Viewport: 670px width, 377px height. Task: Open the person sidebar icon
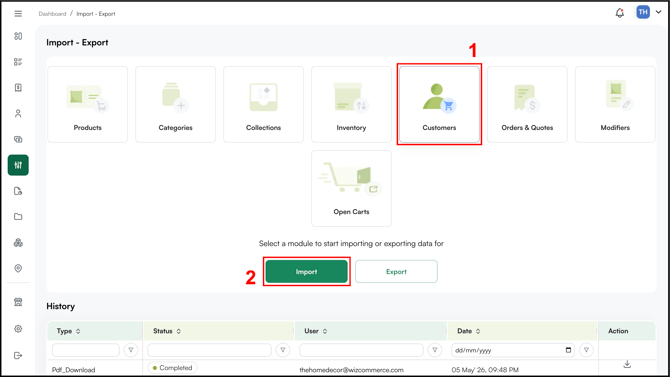[x=18, y=114]
